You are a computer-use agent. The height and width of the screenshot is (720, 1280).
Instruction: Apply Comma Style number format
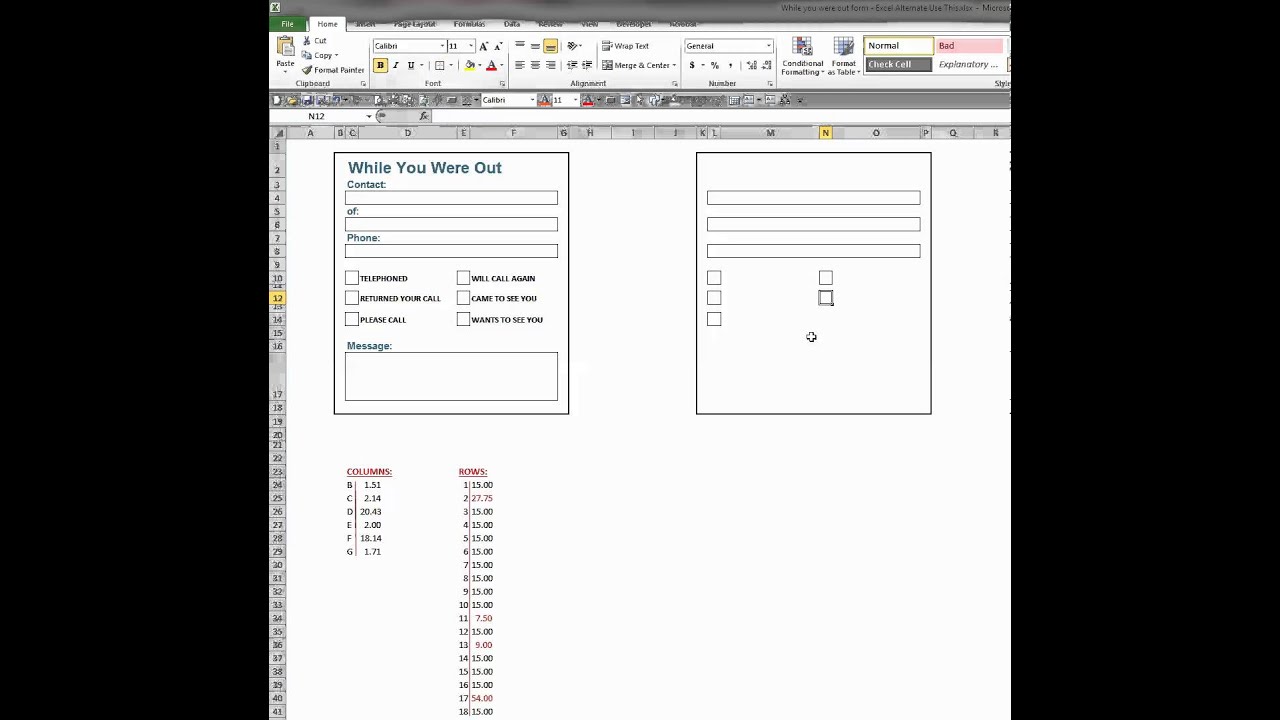[729, 65]
